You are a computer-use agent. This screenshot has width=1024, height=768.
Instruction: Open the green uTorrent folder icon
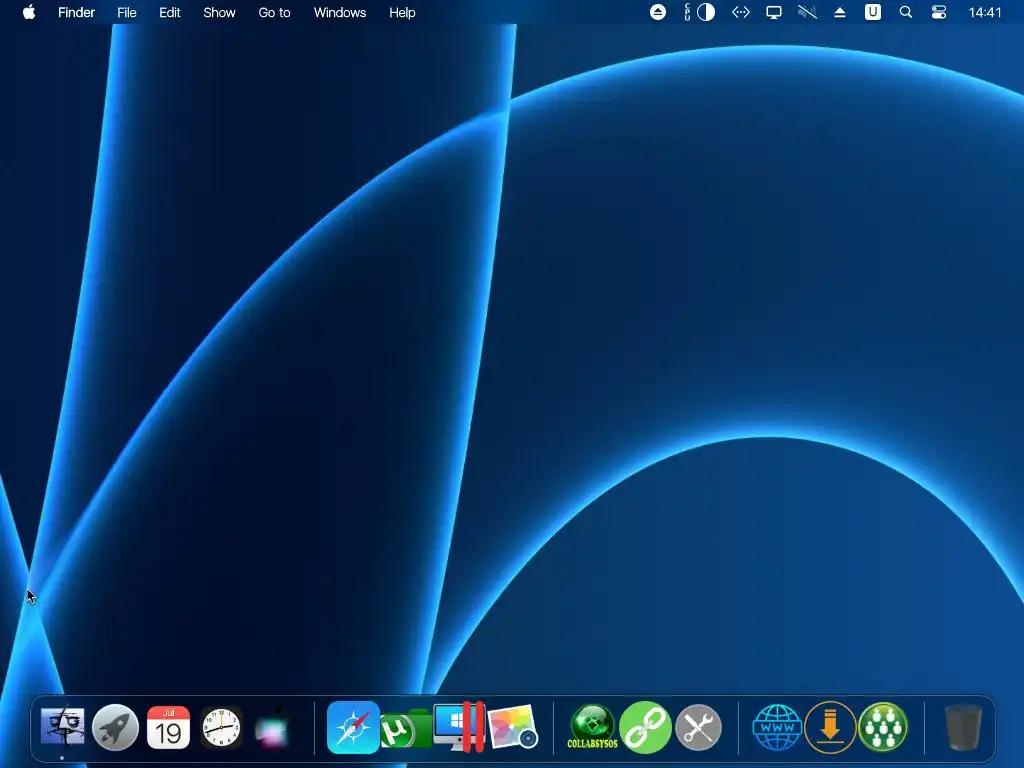(405, 729)
